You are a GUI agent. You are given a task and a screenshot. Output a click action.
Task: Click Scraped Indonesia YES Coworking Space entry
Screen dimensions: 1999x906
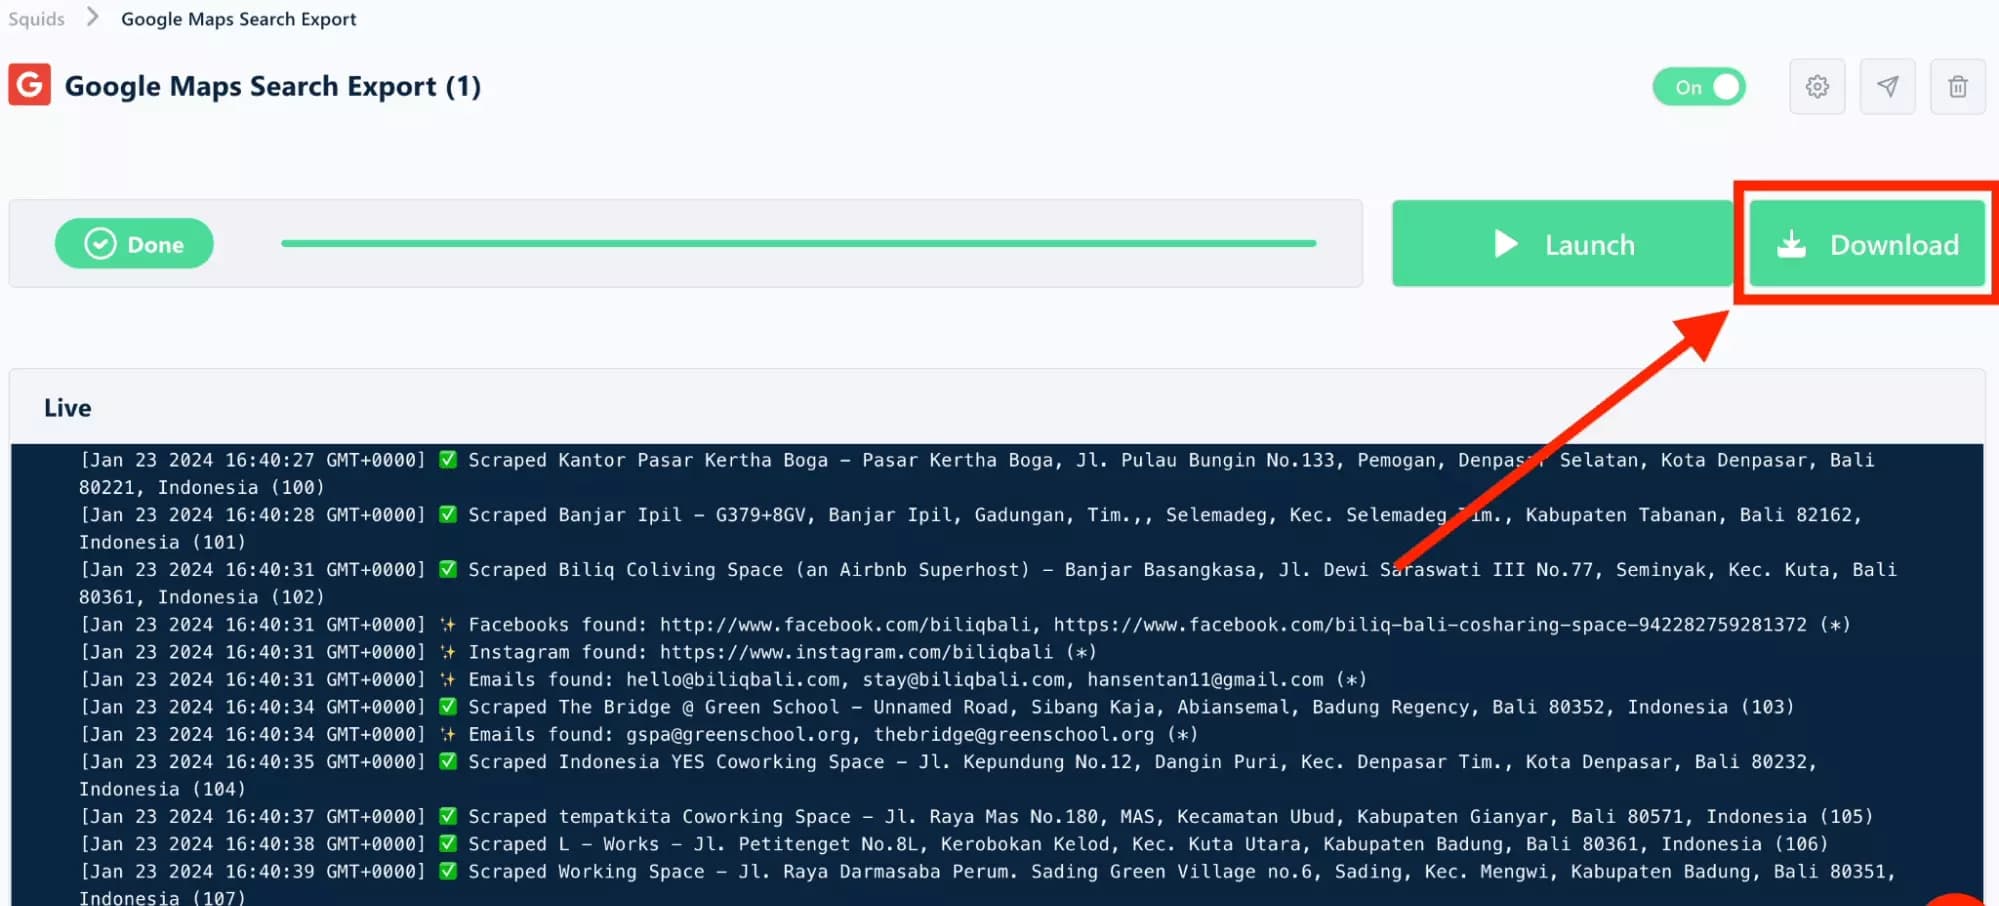point(948,775)
